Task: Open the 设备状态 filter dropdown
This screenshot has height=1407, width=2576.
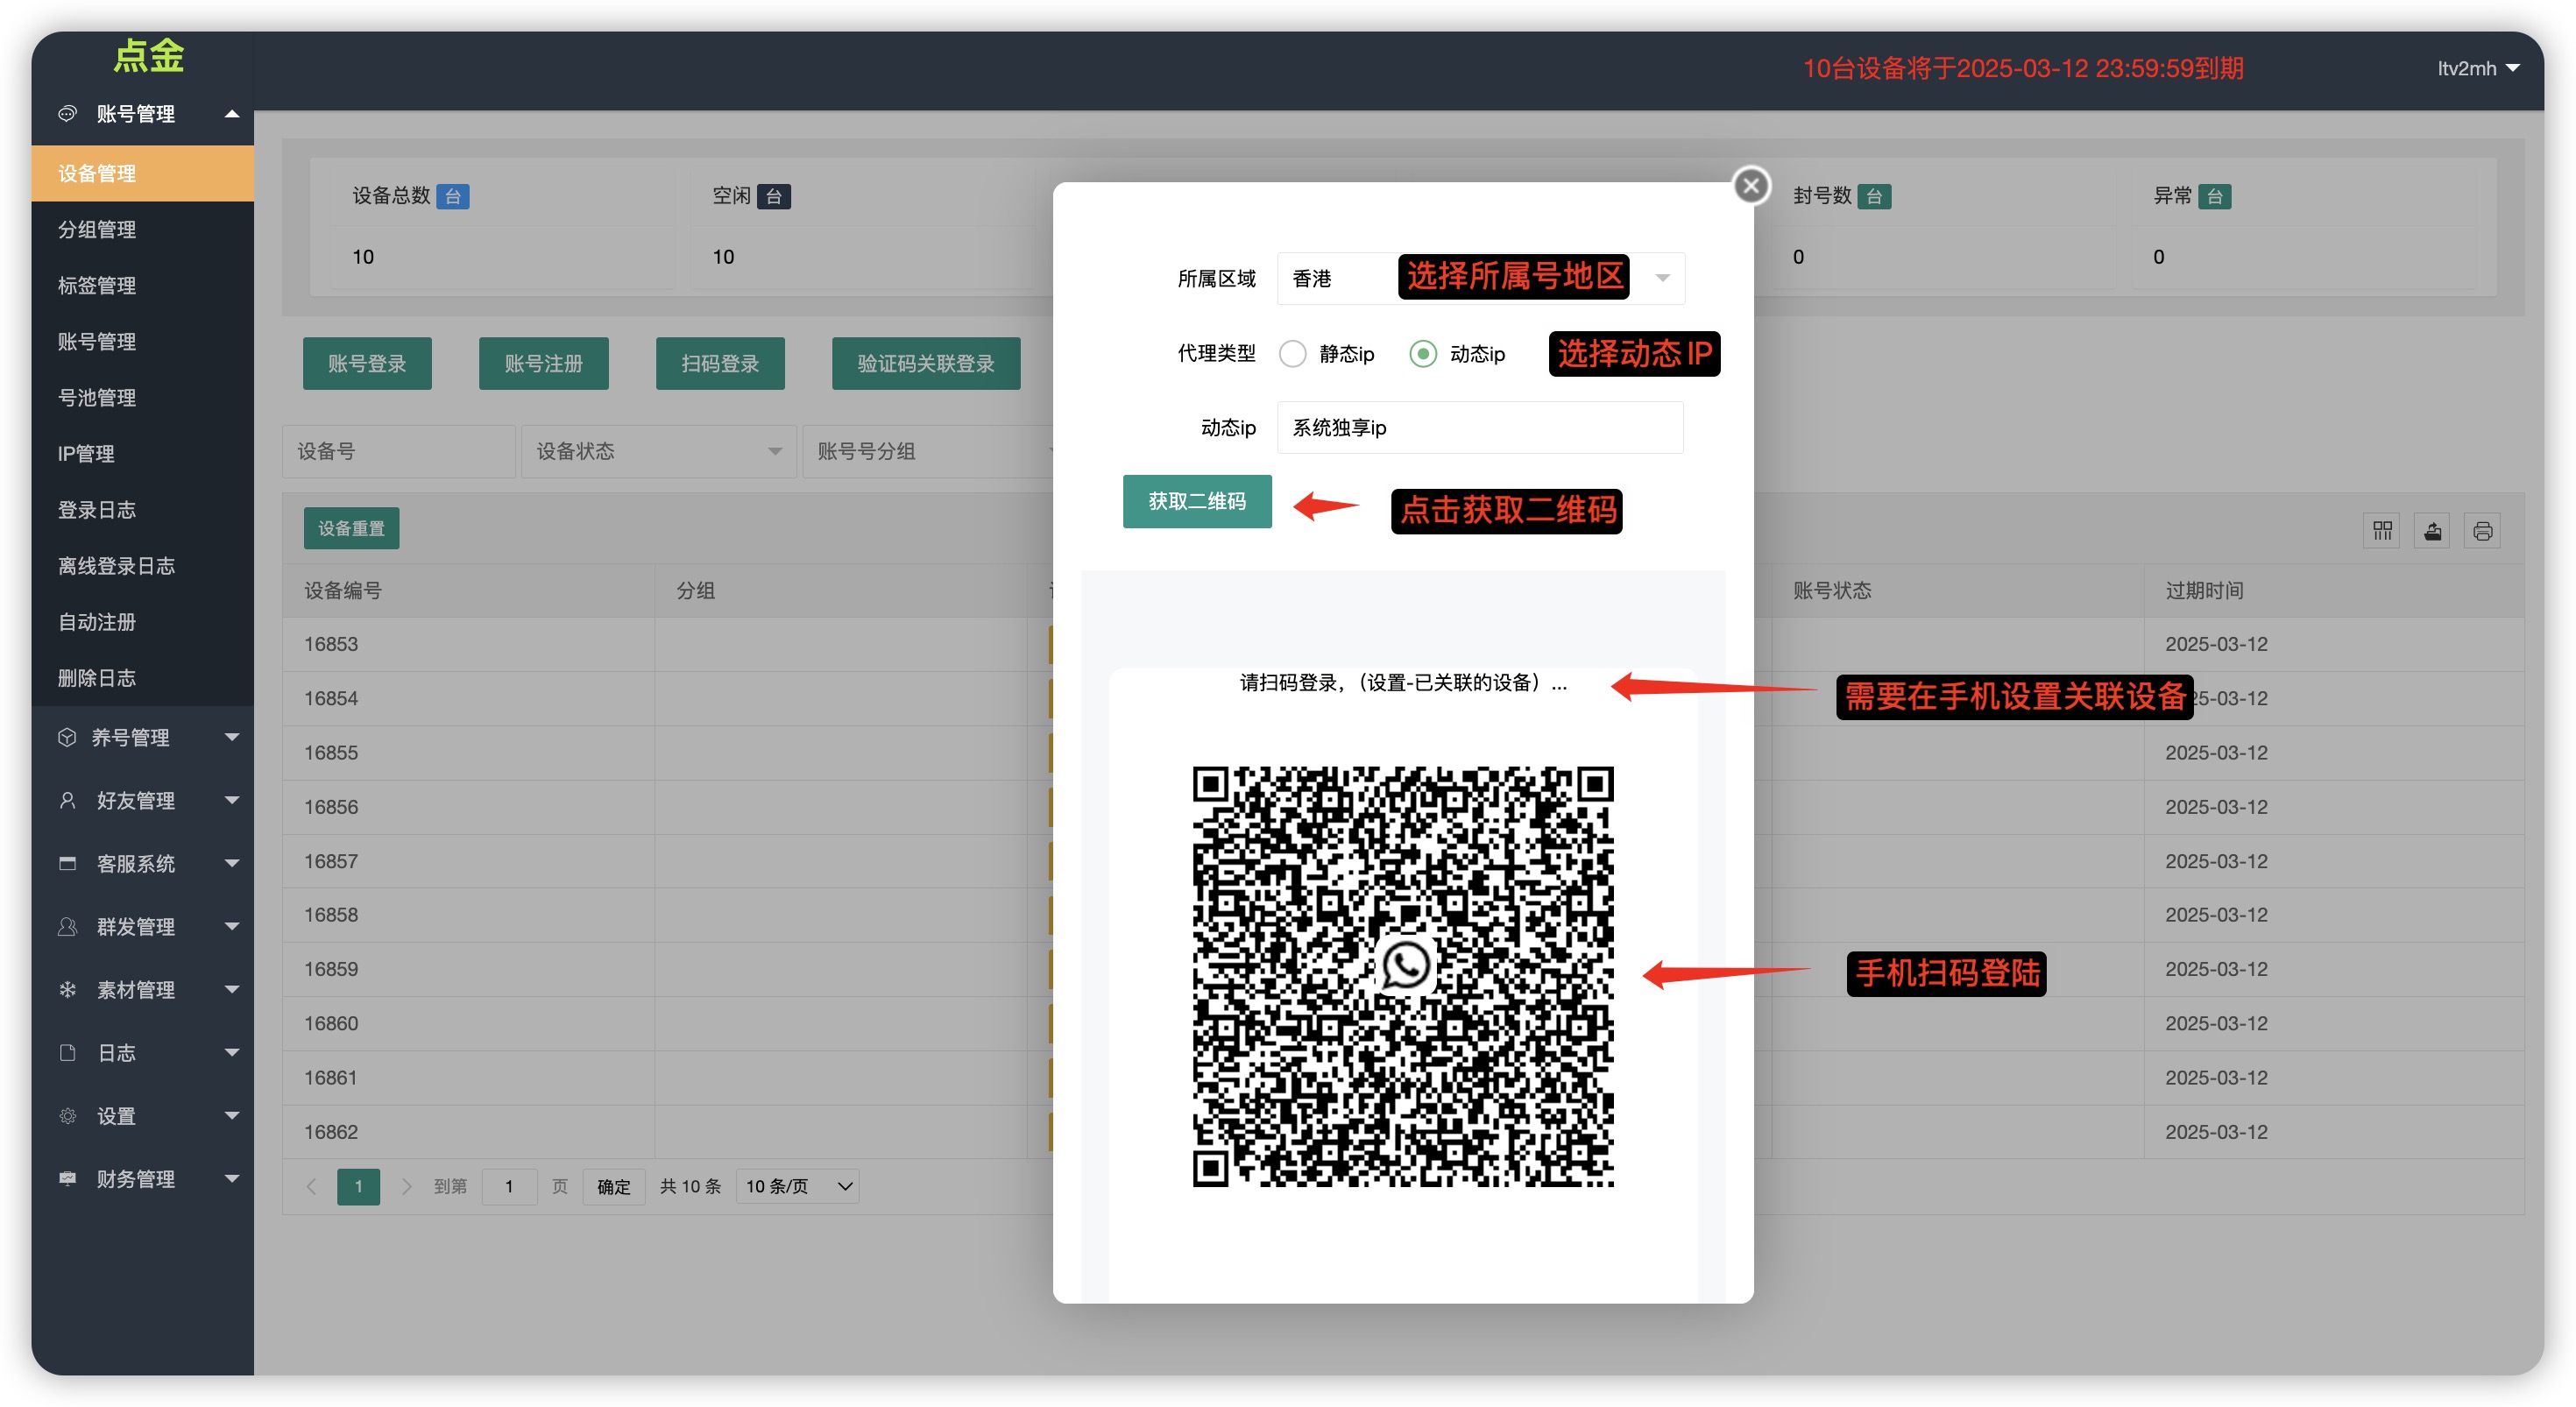Action: [658, 451]
